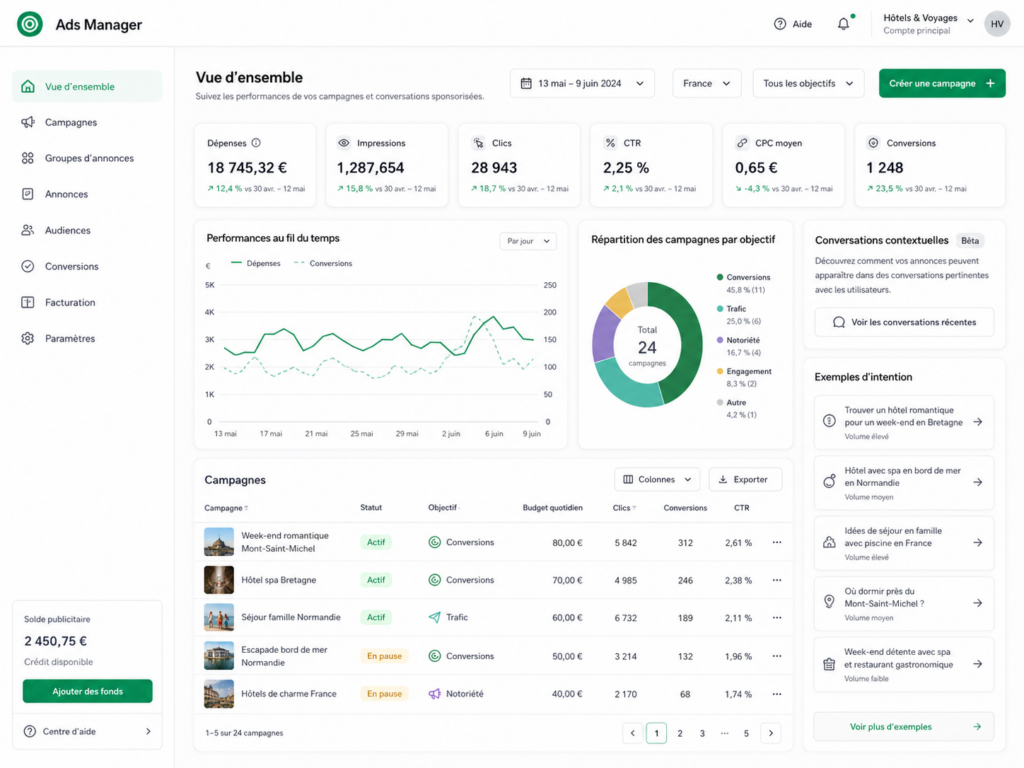This screenshot has height=768, width=1024.
Task: Open options menu for Hôtels de charme France
Action: coord(776,694)
